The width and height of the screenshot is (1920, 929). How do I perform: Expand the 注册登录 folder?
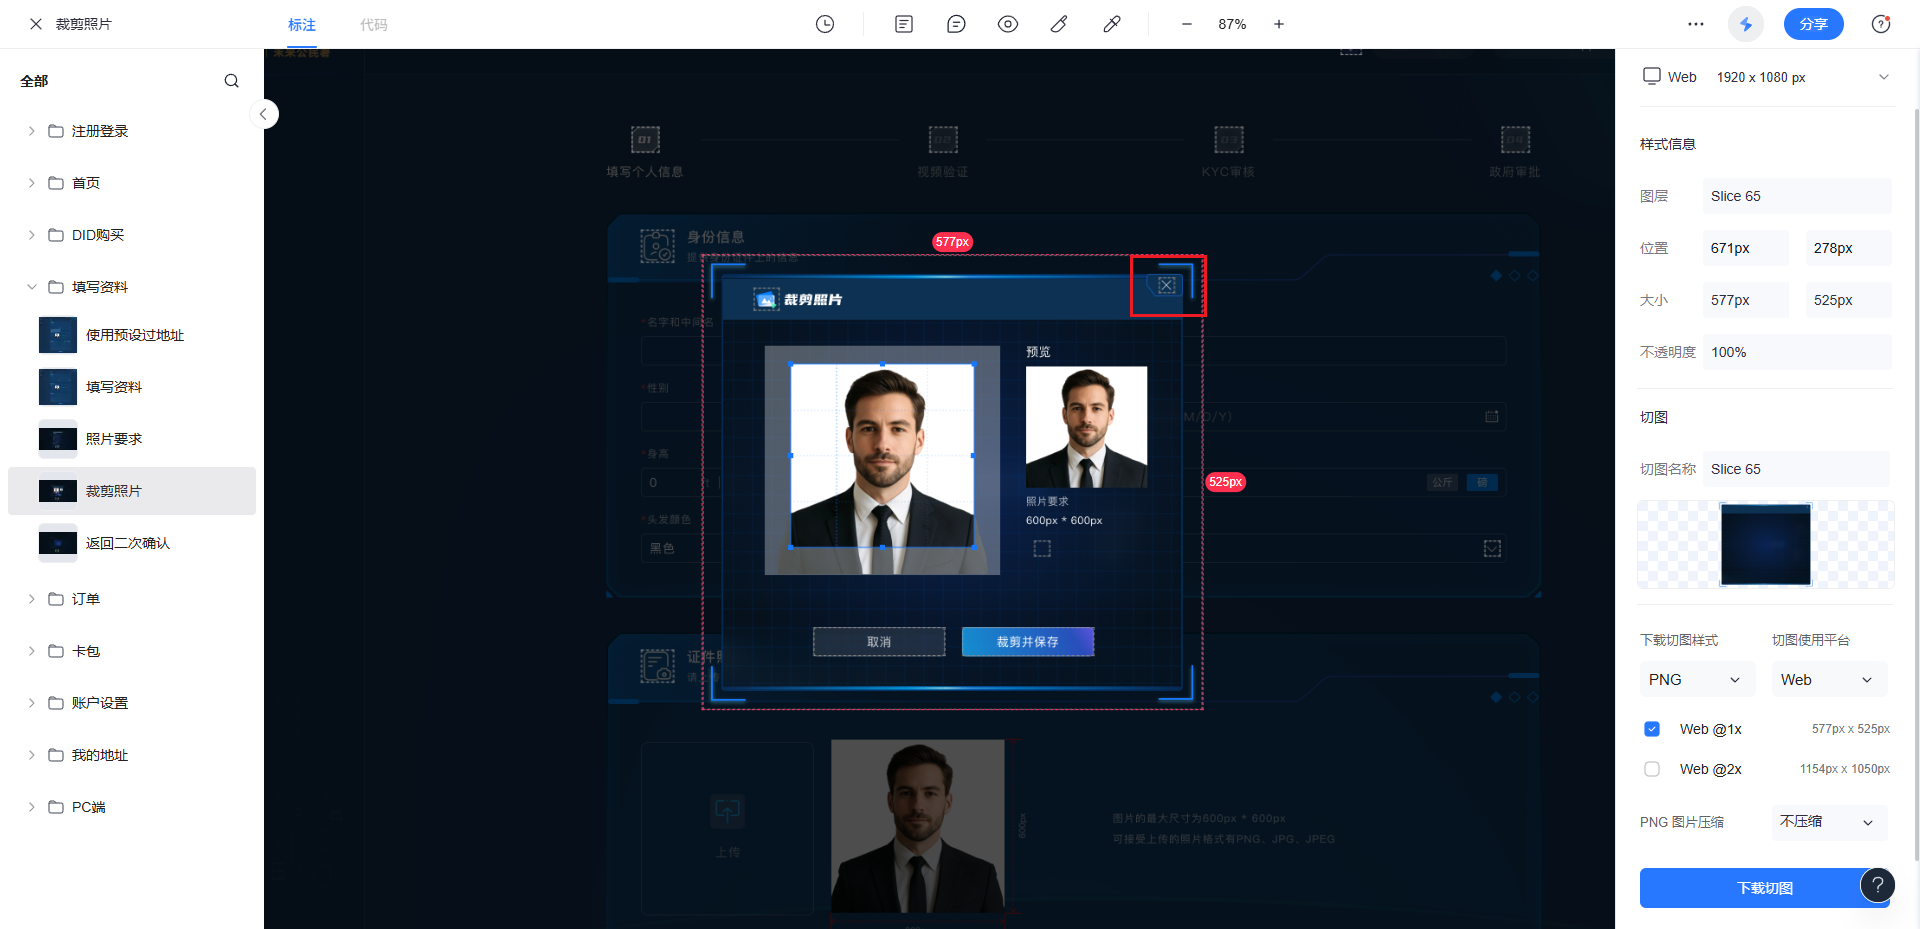pos(32,131)
